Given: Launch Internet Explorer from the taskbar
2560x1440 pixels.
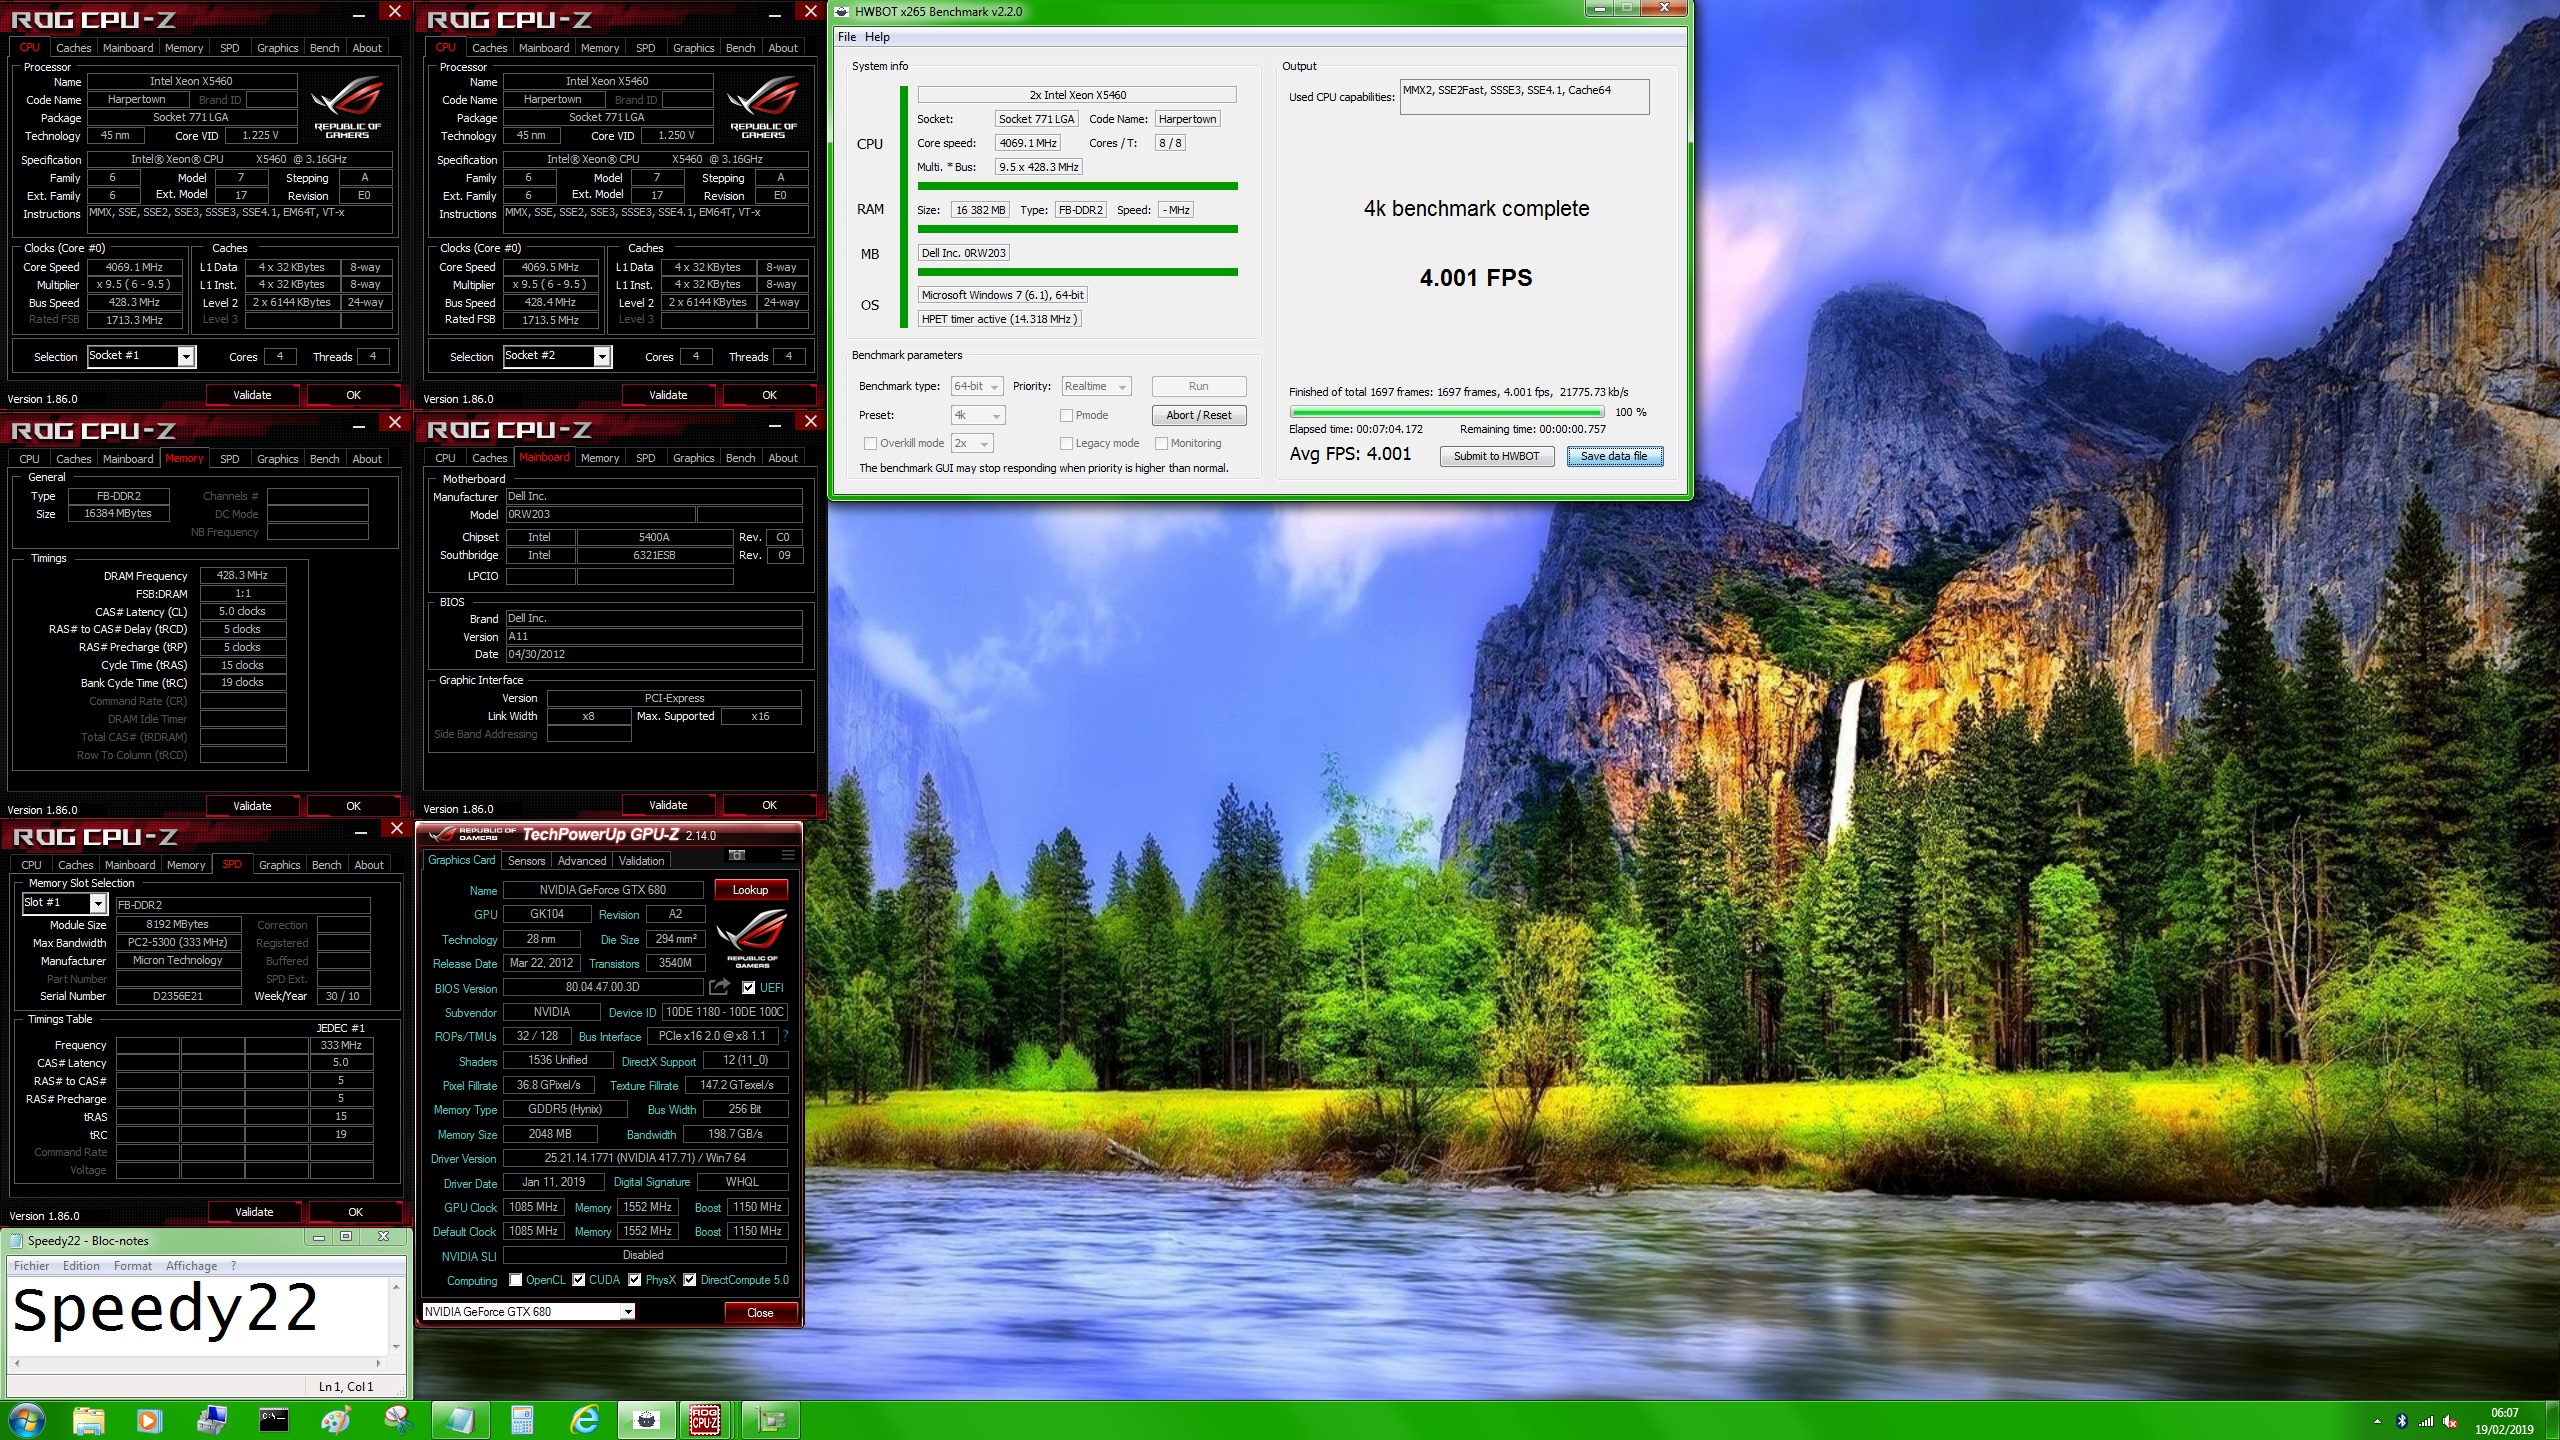Looking at the screenshot, I should tap(585, 1419).
